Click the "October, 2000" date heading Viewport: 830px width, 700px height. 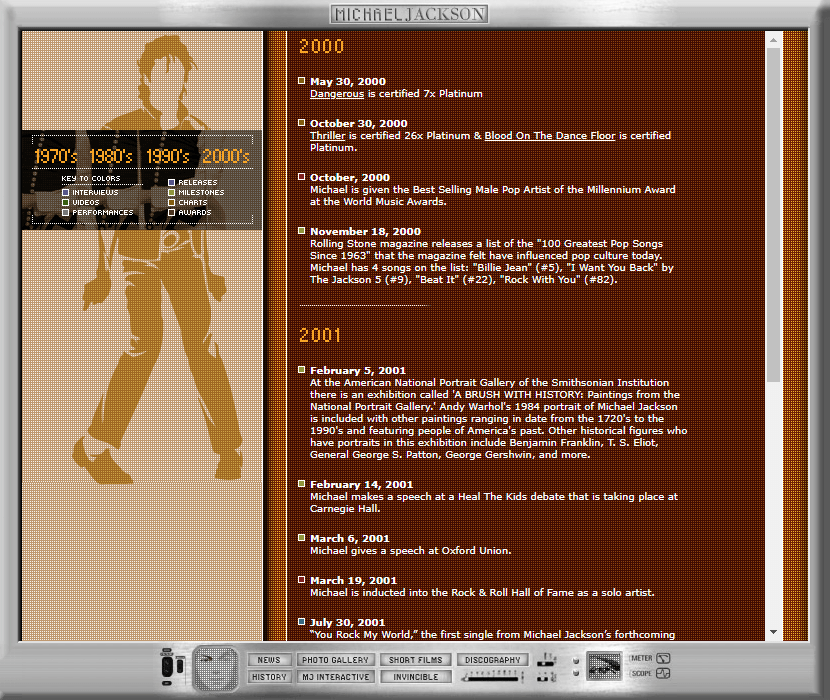pos(350,177)
